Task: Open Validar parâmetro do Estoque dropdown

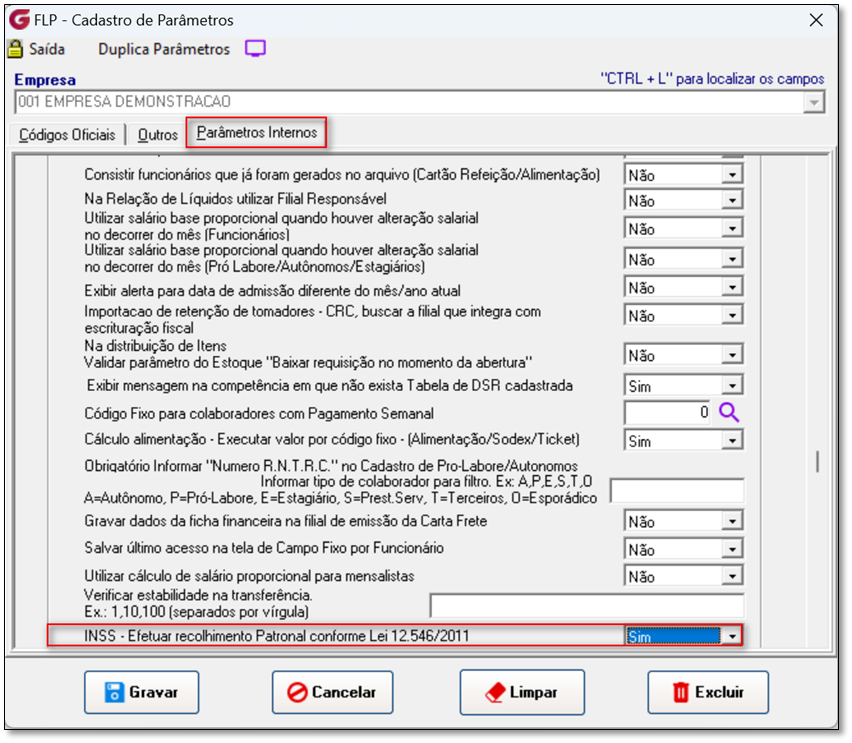Action: pyautogui.click(x=732, y=355)
